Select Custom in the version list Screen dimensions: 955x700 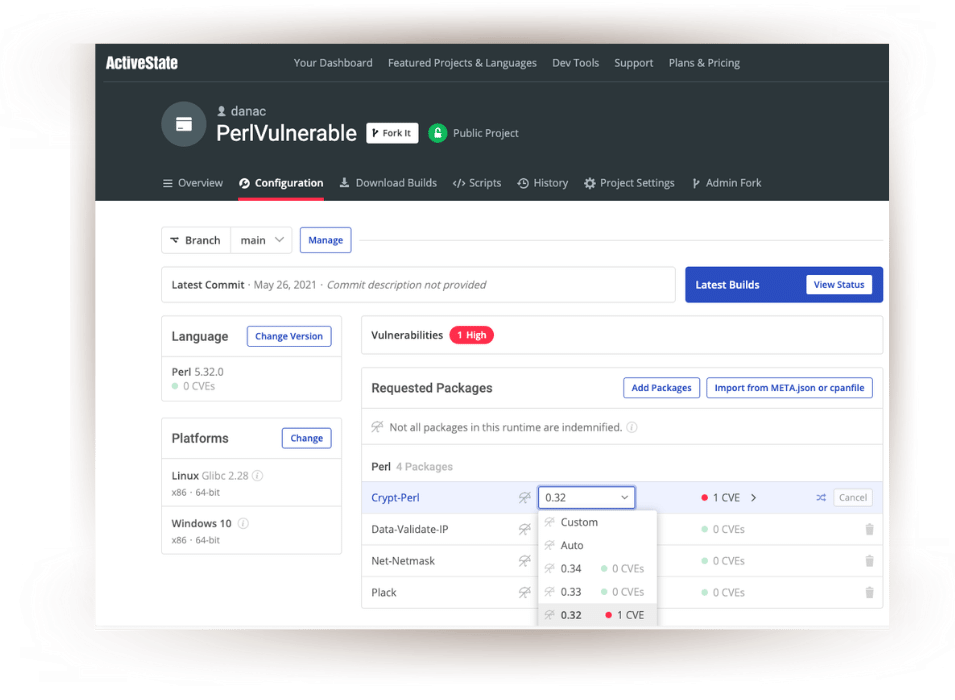coord(597,522)
